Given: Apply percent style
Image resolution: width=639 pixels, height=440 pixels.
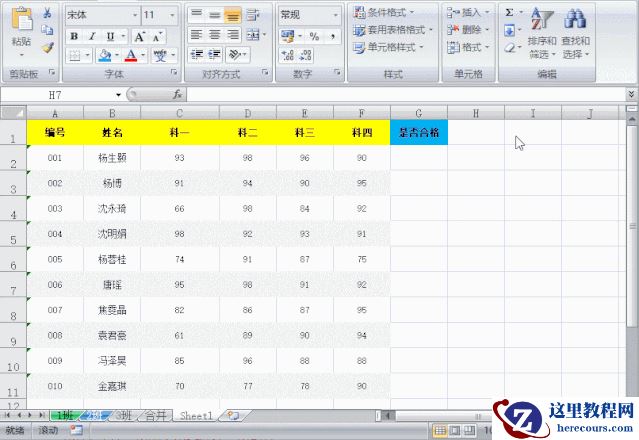Looking at the screenshot, I should pos(314,36).
